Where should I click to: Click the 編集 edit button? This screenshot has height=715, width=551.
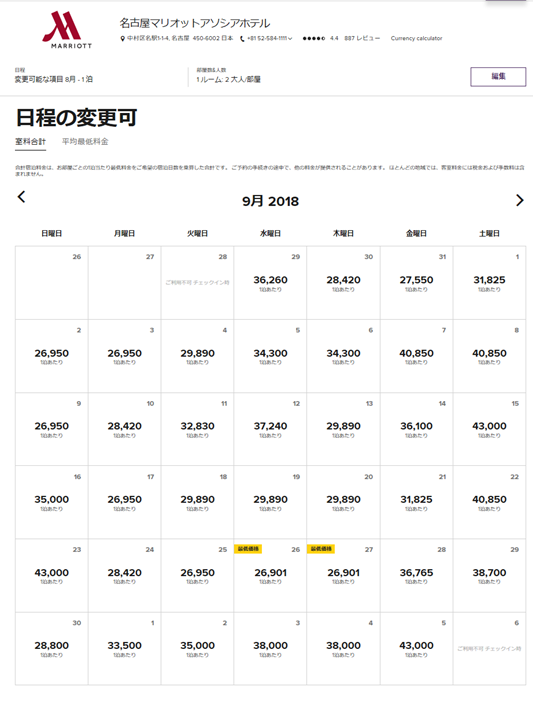498,77
